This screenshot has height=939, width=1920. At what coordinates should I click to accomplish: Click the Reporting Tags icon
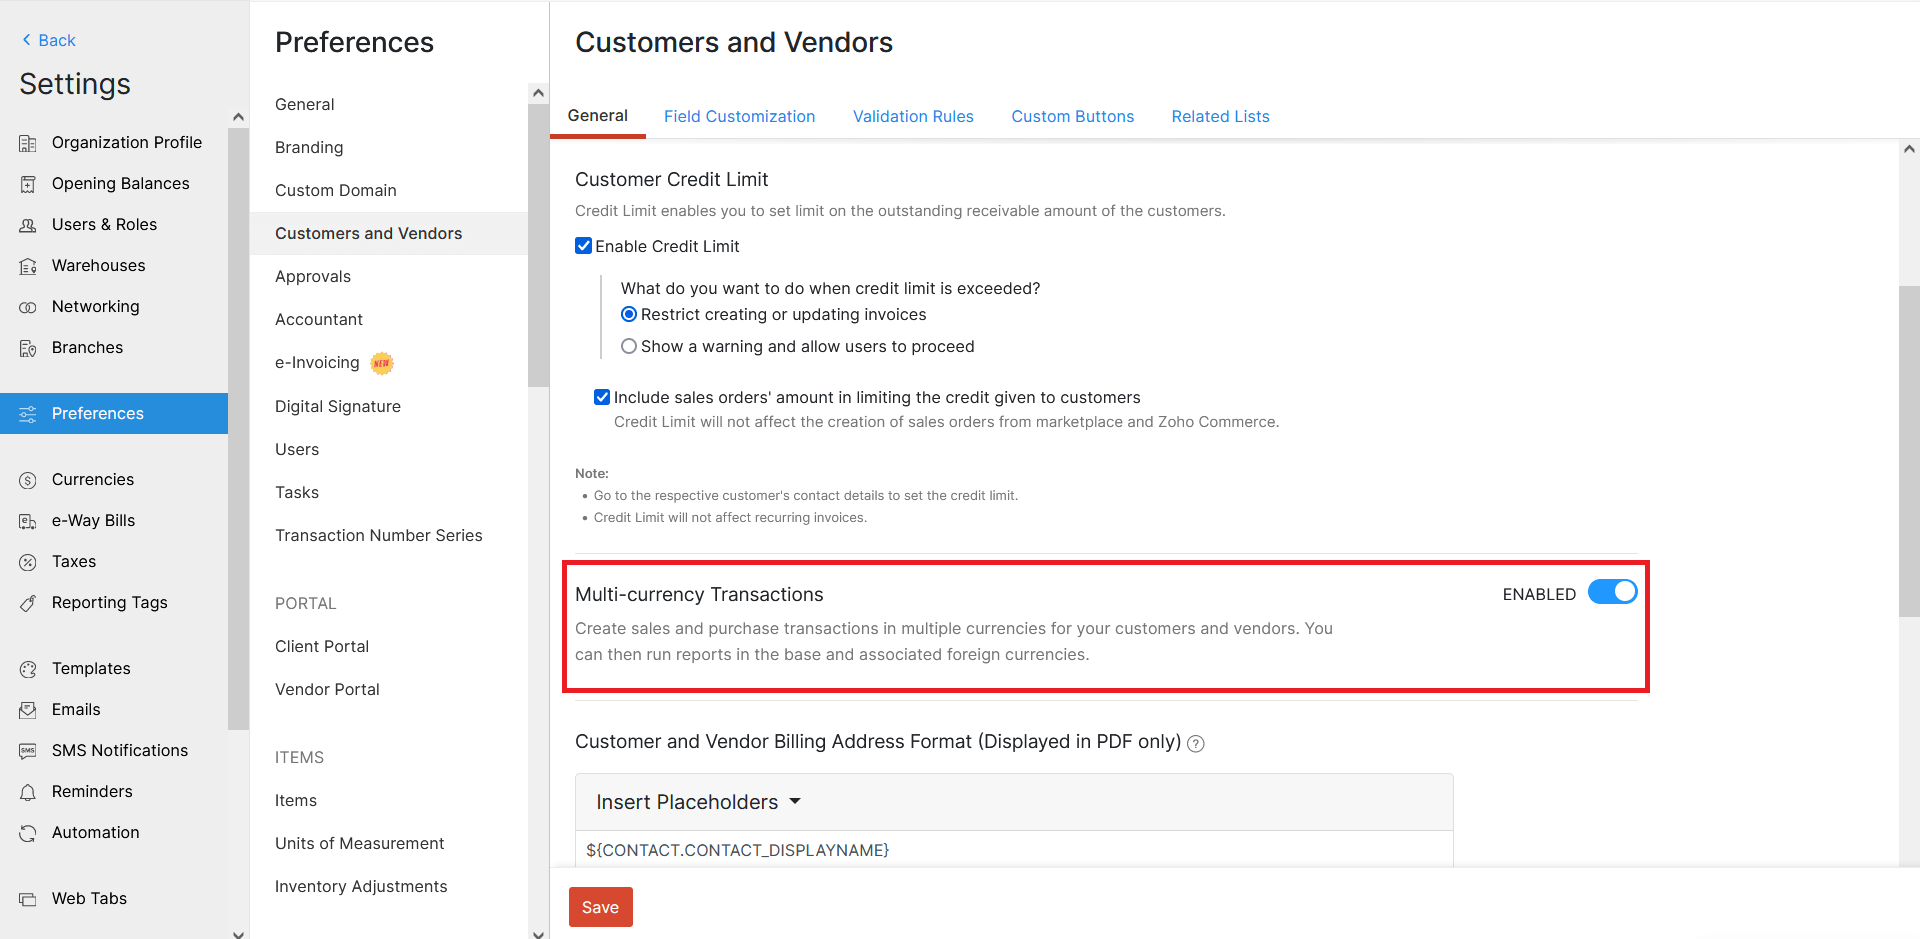28,603
